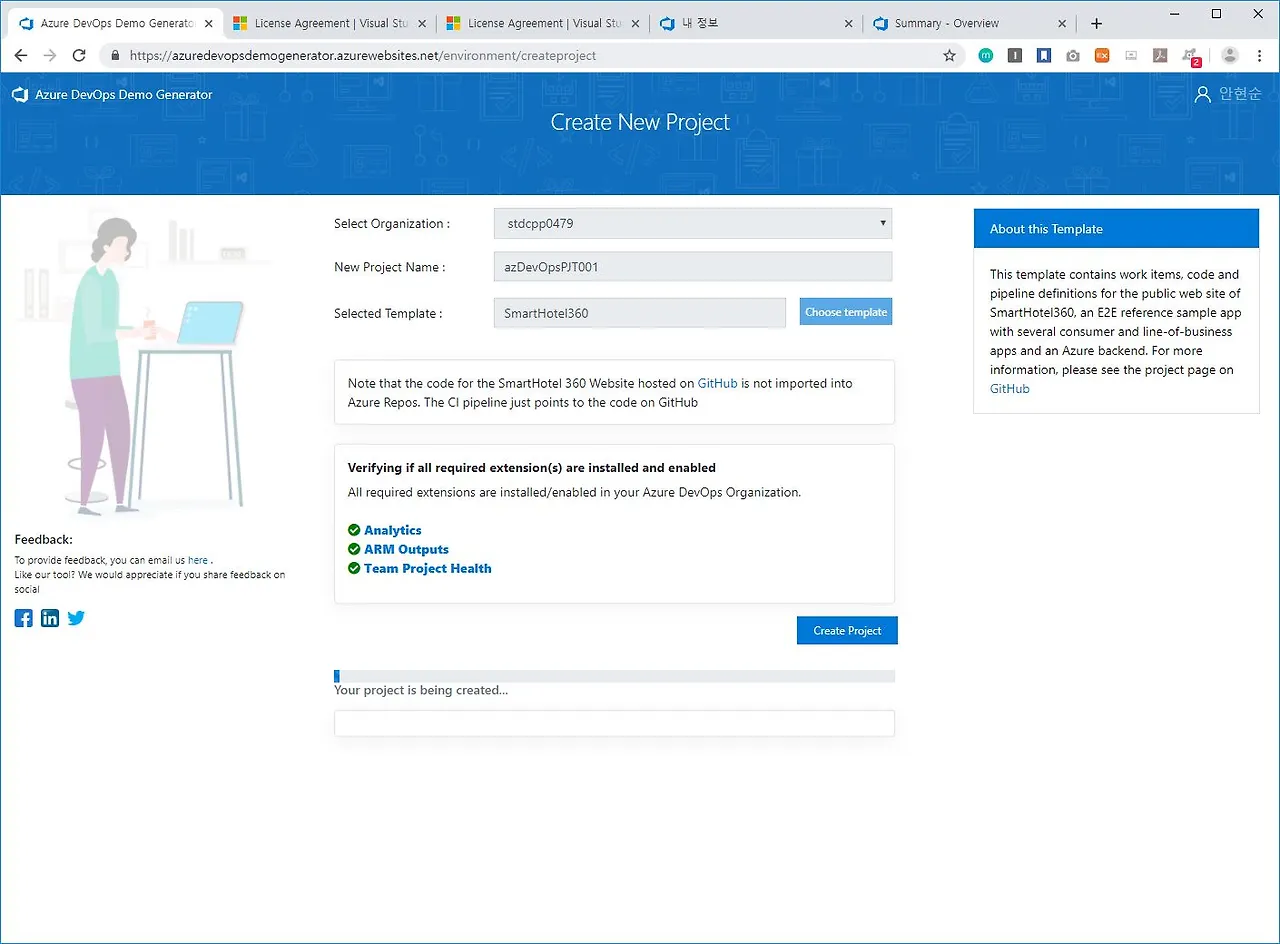Open the Select Organization dropdown
This screenshot has height=944, width=1280.
click(692, 224)
